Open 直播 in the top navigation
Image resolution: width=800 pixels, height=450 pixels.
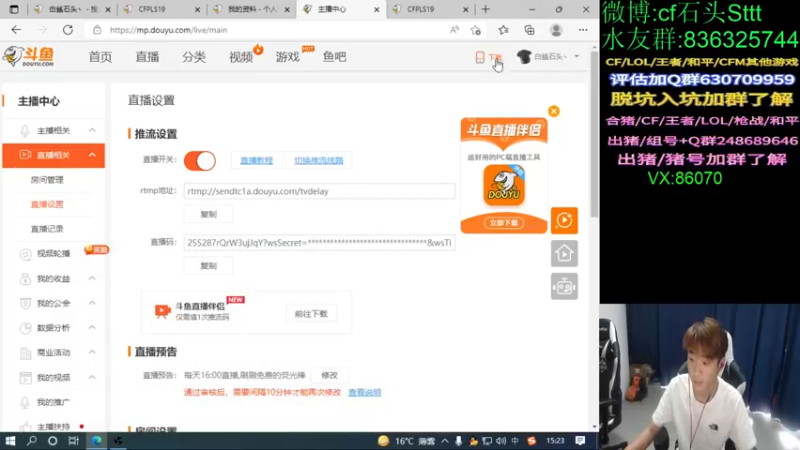tap(147, 57)
